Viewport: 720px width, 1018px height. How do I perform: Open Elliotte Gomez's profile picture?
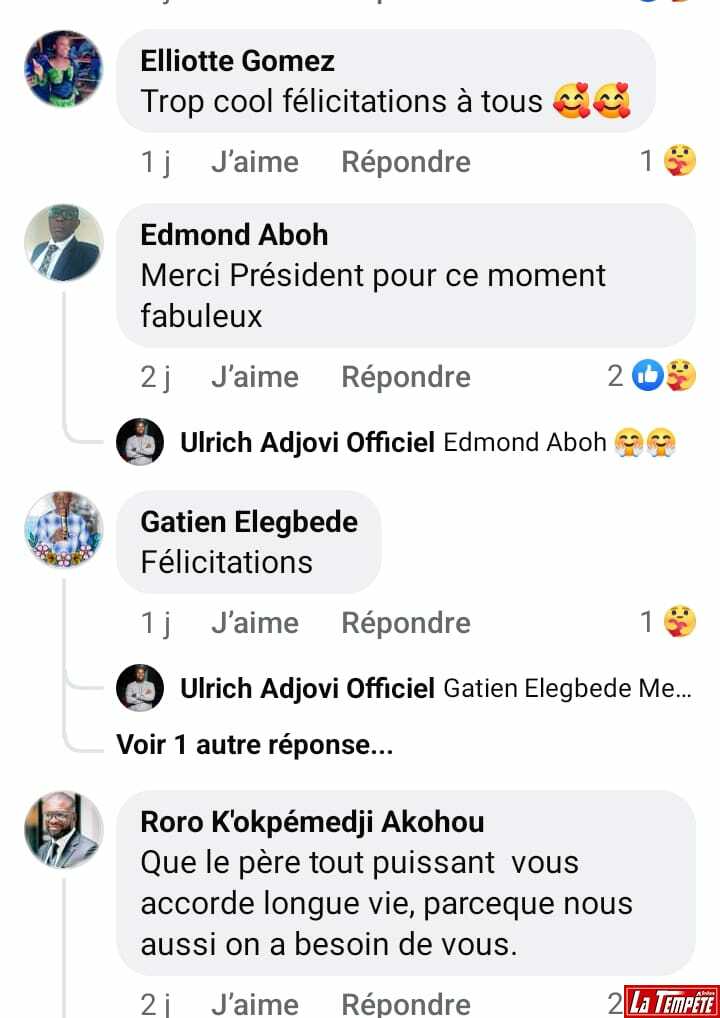point(63,68)
